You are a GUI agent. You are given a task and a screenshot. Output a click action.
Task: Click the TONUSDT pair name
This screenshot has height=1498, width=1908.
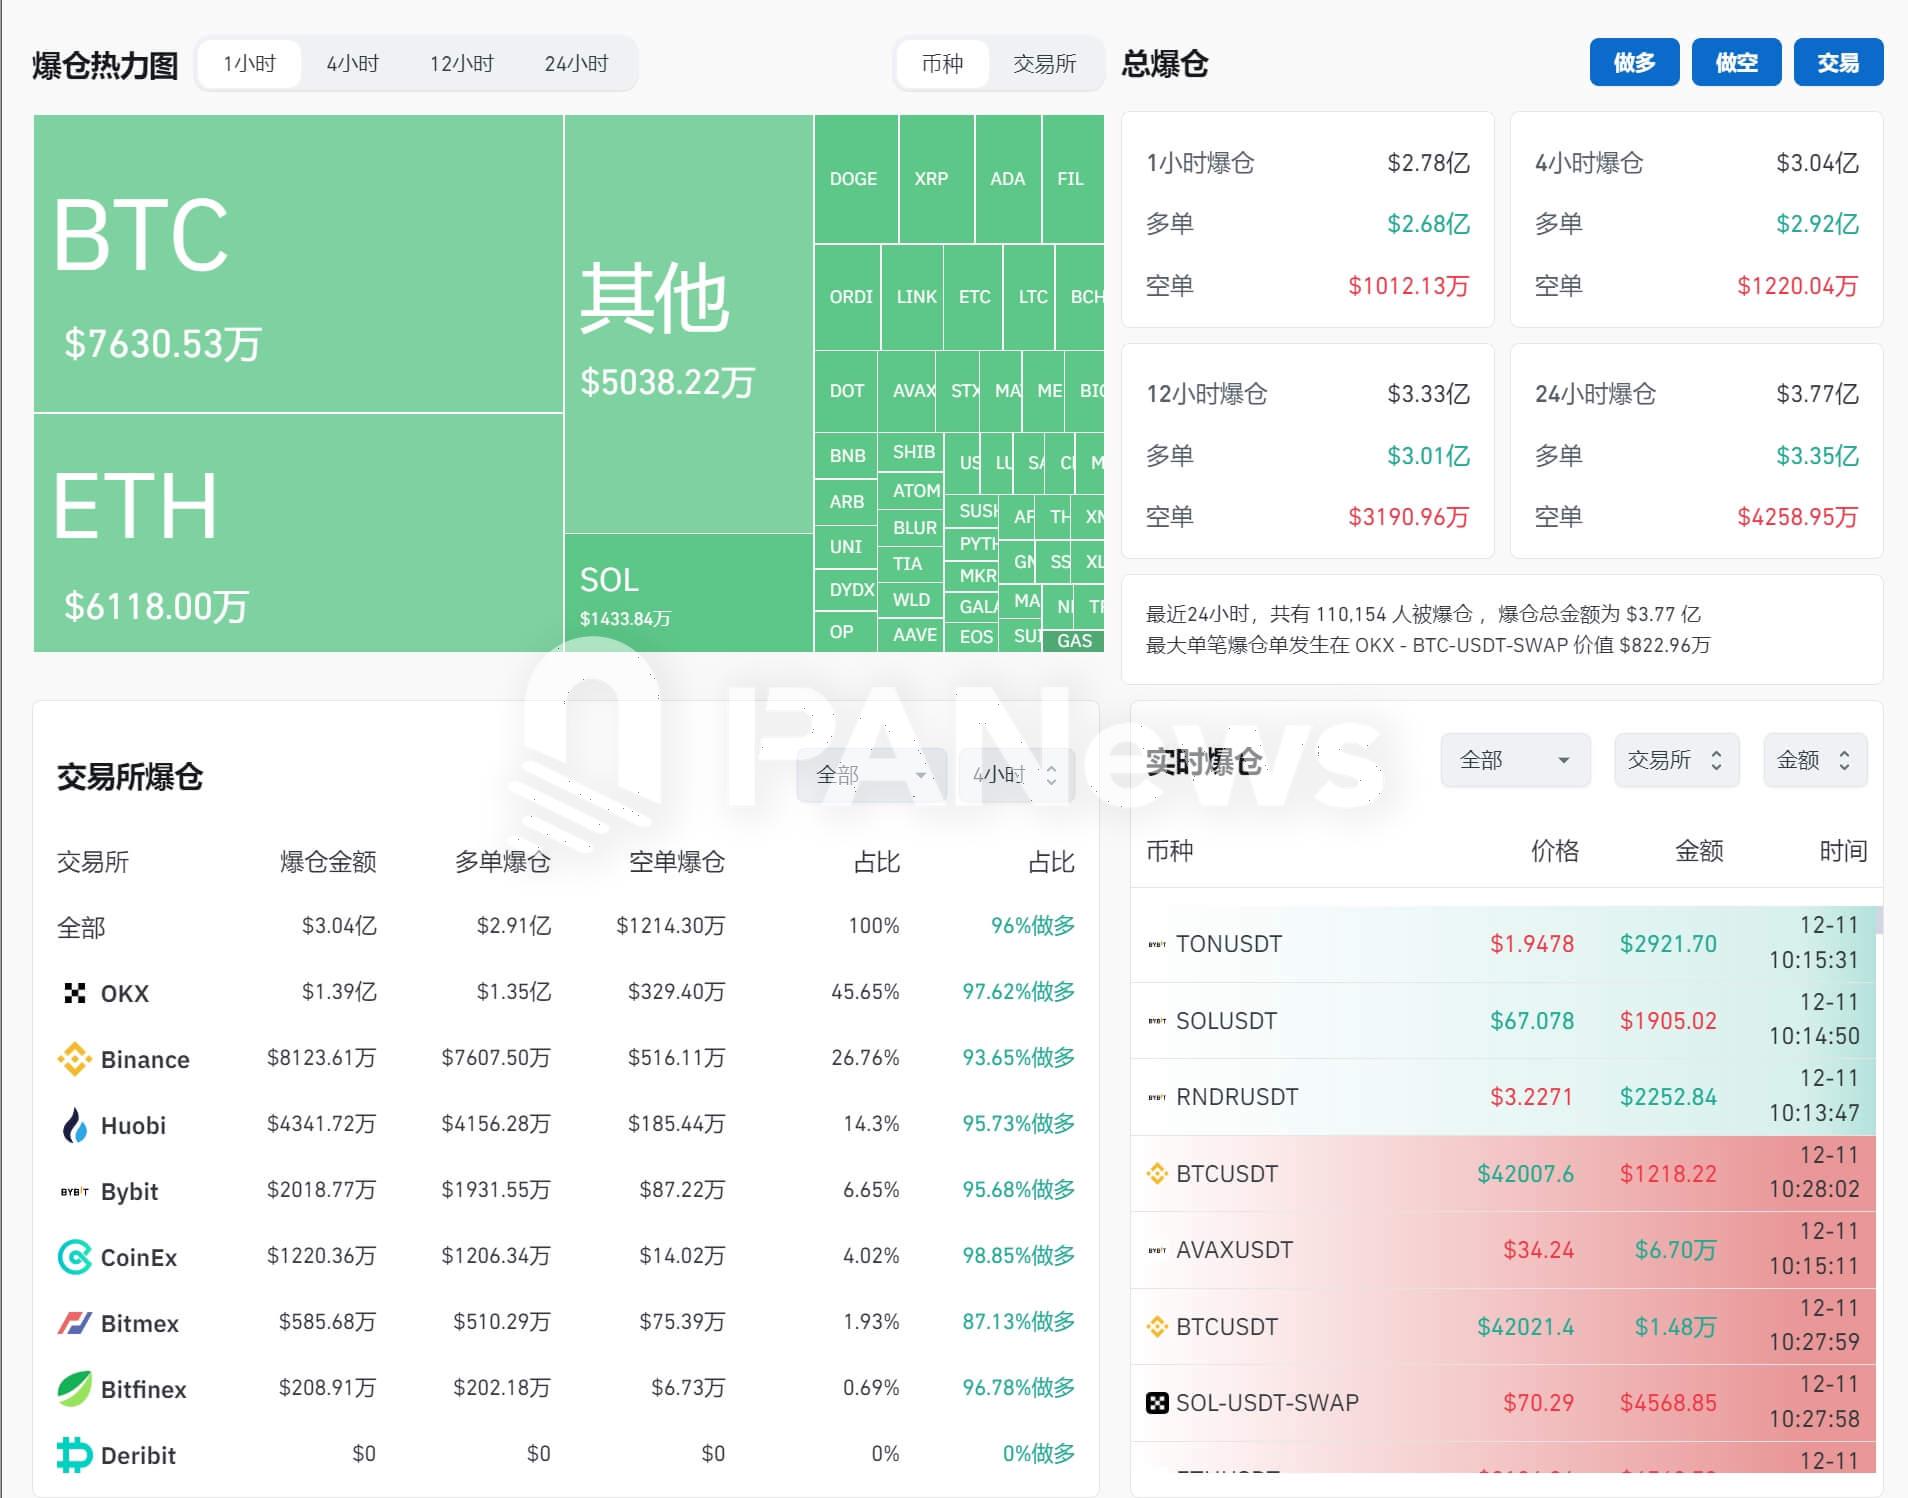1229,944
